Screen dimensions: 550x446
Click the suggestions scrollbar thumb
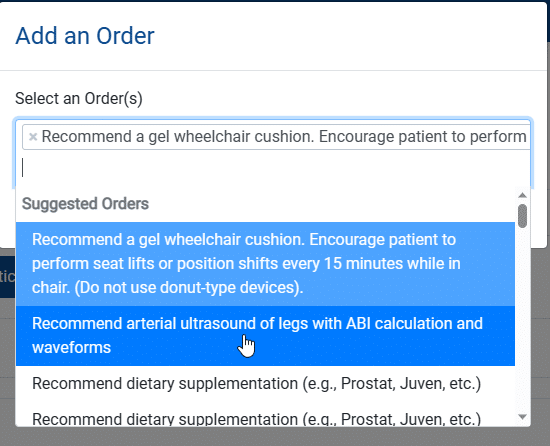pyautogui.click(x=522, y=216)
